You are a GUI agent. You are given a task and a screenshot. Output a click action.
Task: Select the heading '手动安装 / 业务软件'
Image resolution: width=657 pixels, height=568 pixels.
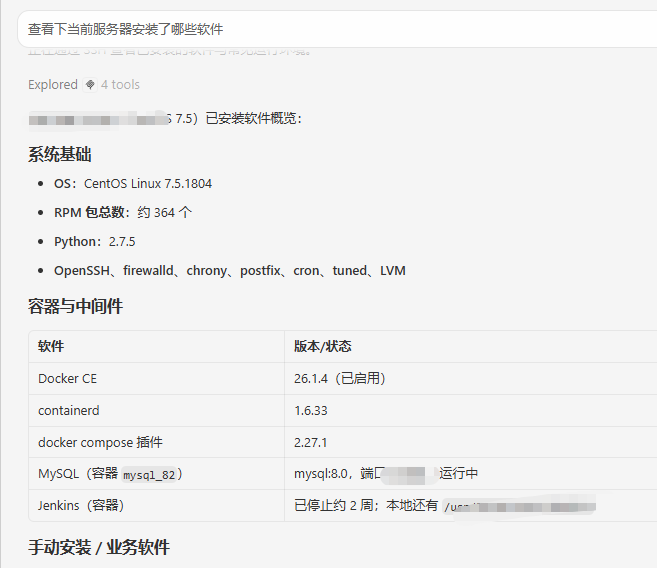coord(99,547)
